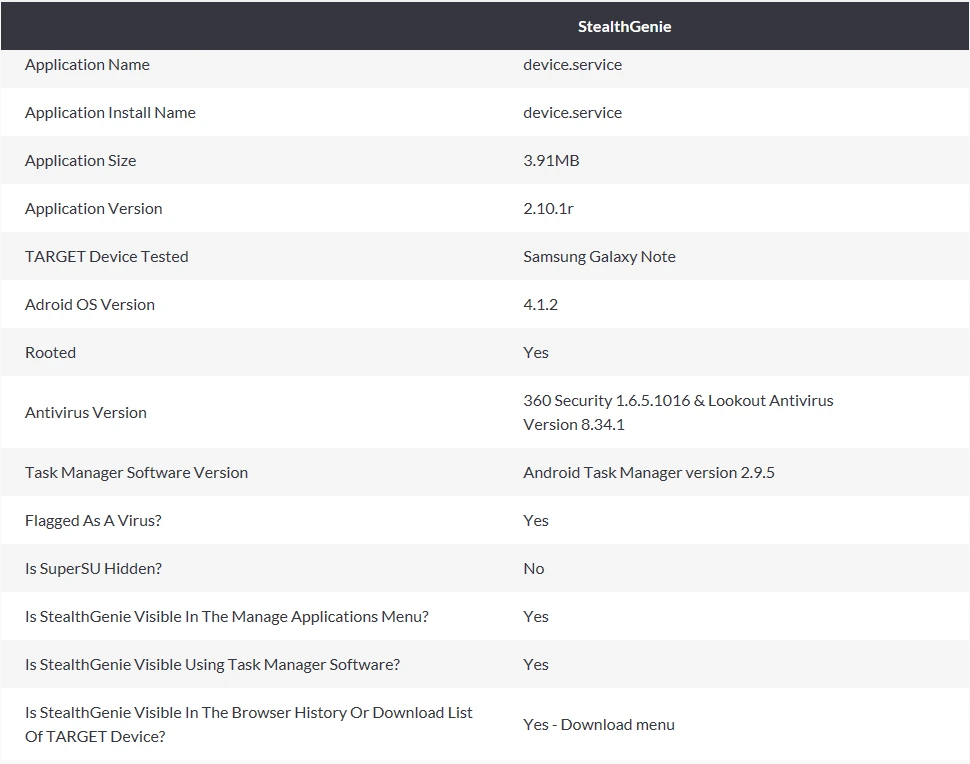Select the Rooted row label

click(50, 353)
